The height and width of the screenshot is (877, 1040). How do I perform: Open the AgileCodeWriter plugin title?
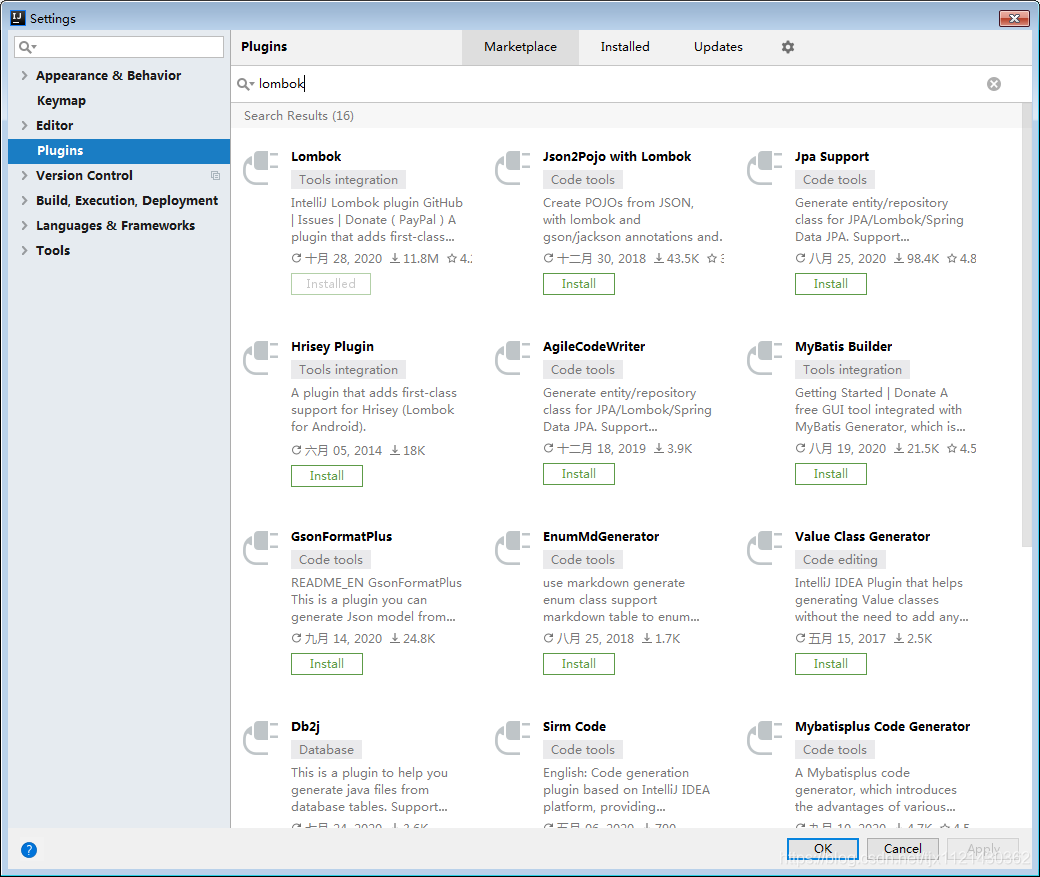click(594, 346)
